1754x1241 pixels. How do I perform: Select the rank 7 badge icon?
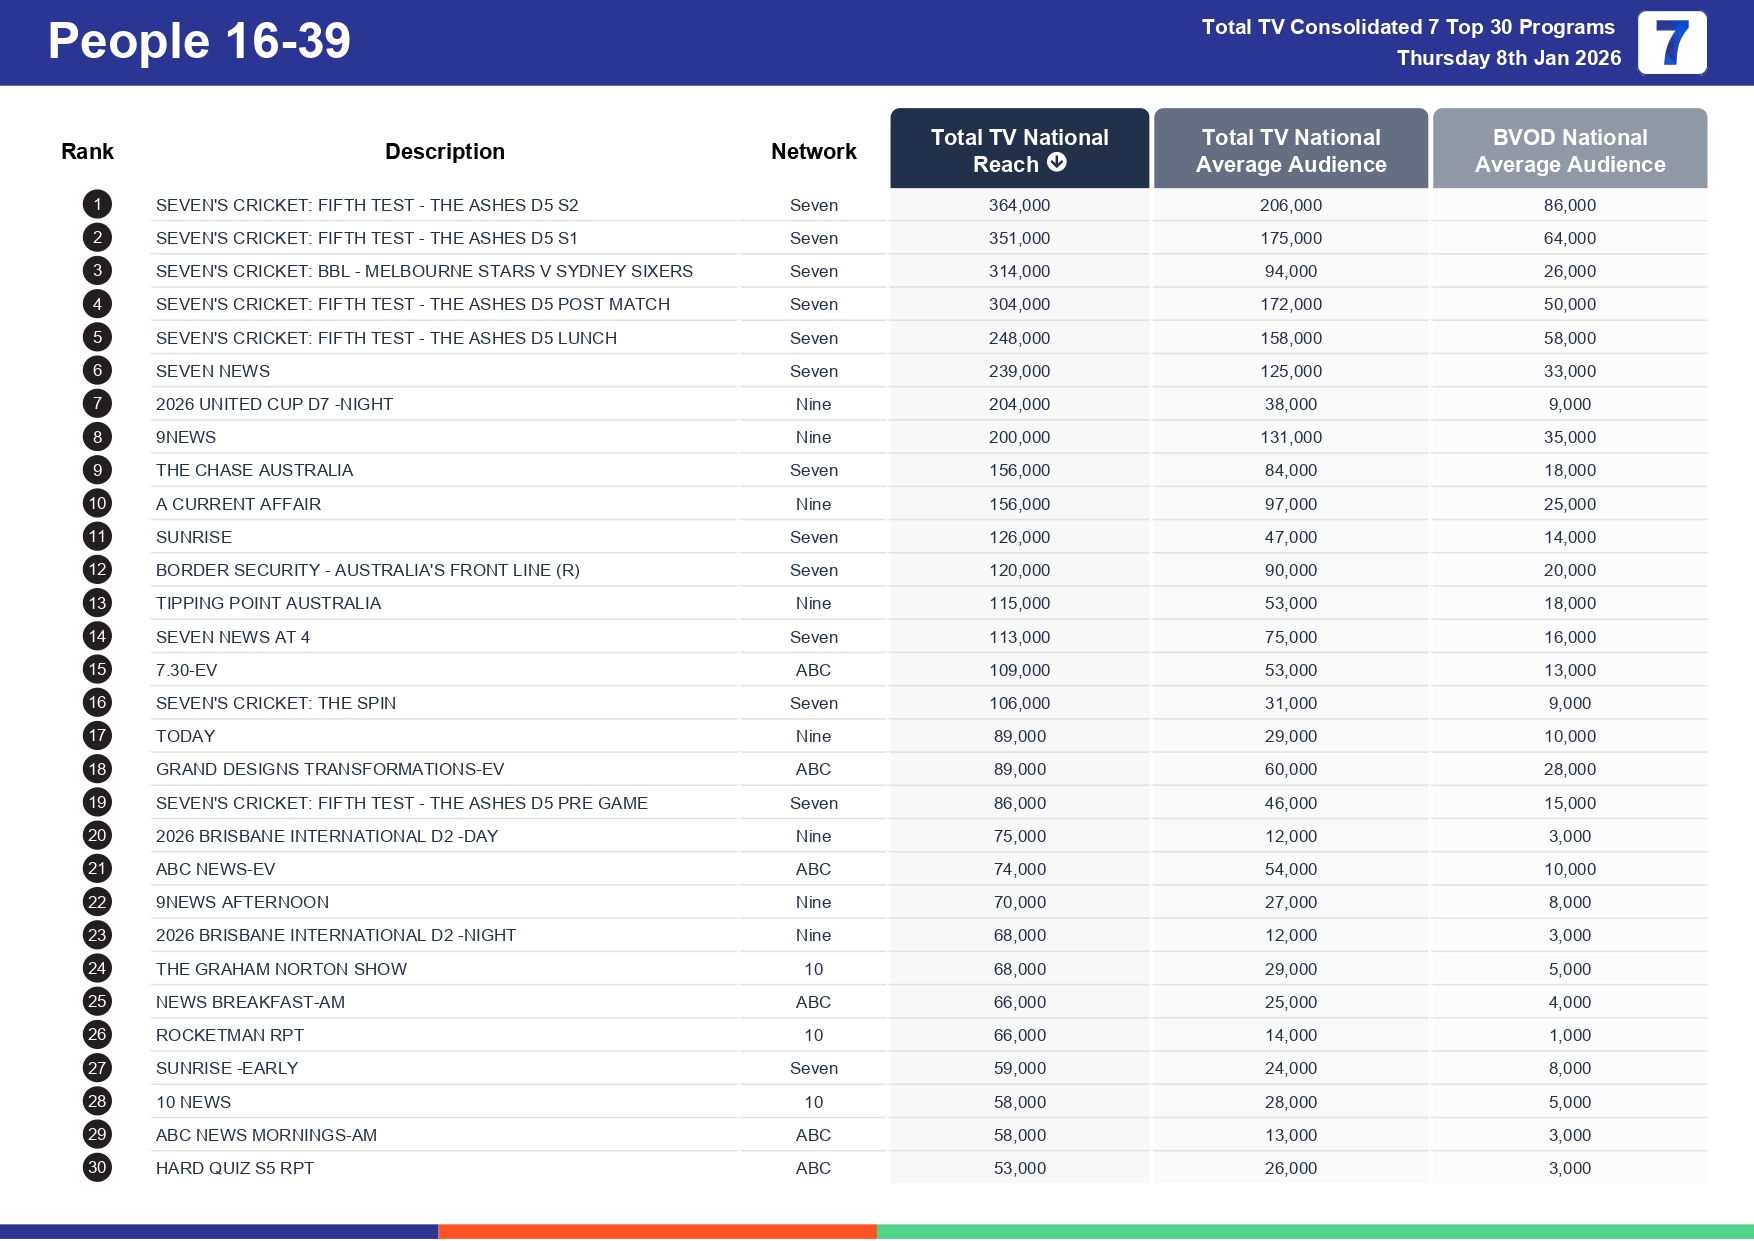pyautogui.click(x=96, y=404)
